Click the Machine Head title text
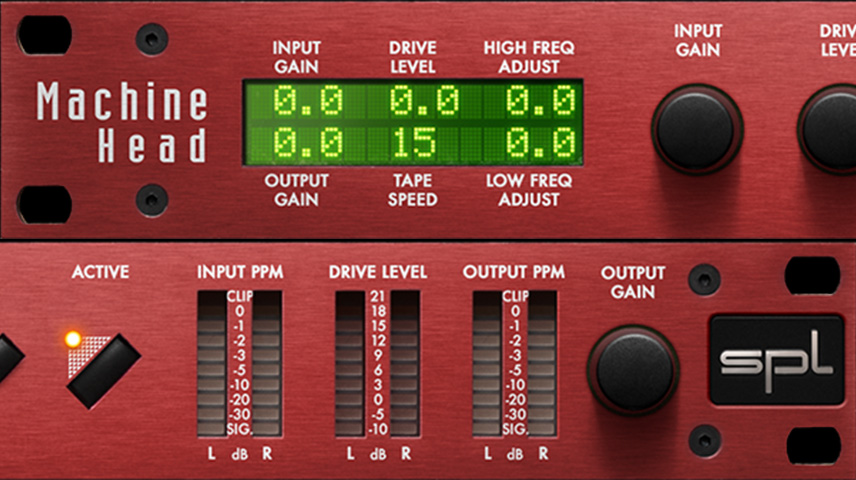This screenshot has width=856, height=480. (122, 122)
